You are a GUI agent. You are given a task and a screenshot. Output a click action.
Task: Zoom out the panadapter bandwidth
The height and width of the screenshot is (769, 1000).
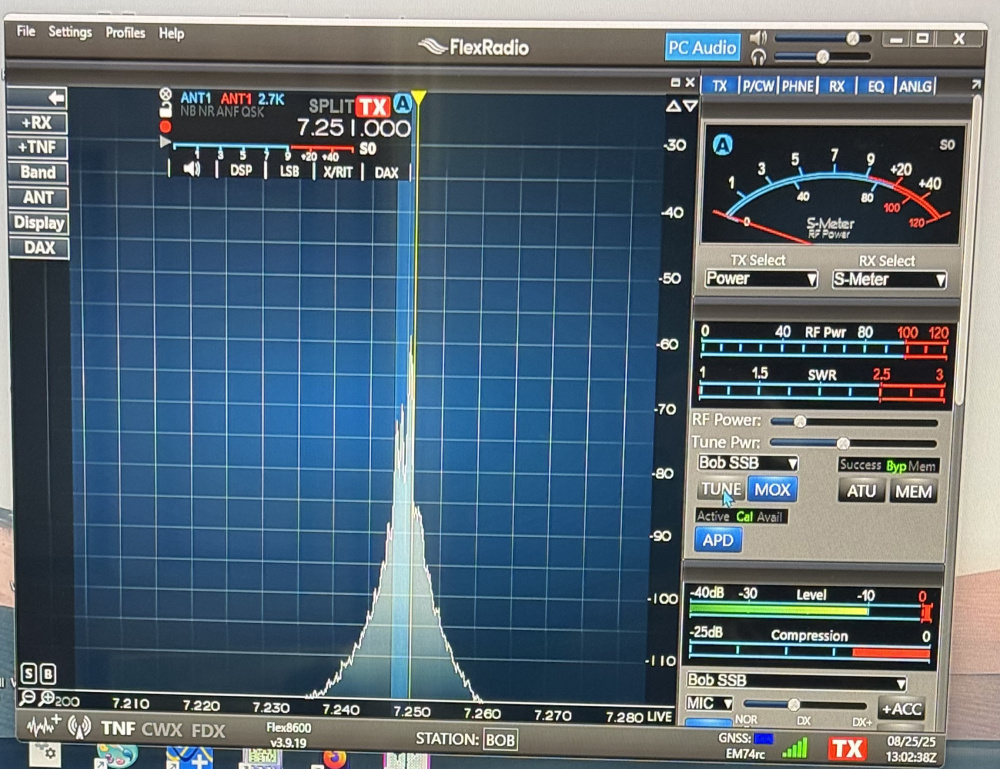pos(27,698)
